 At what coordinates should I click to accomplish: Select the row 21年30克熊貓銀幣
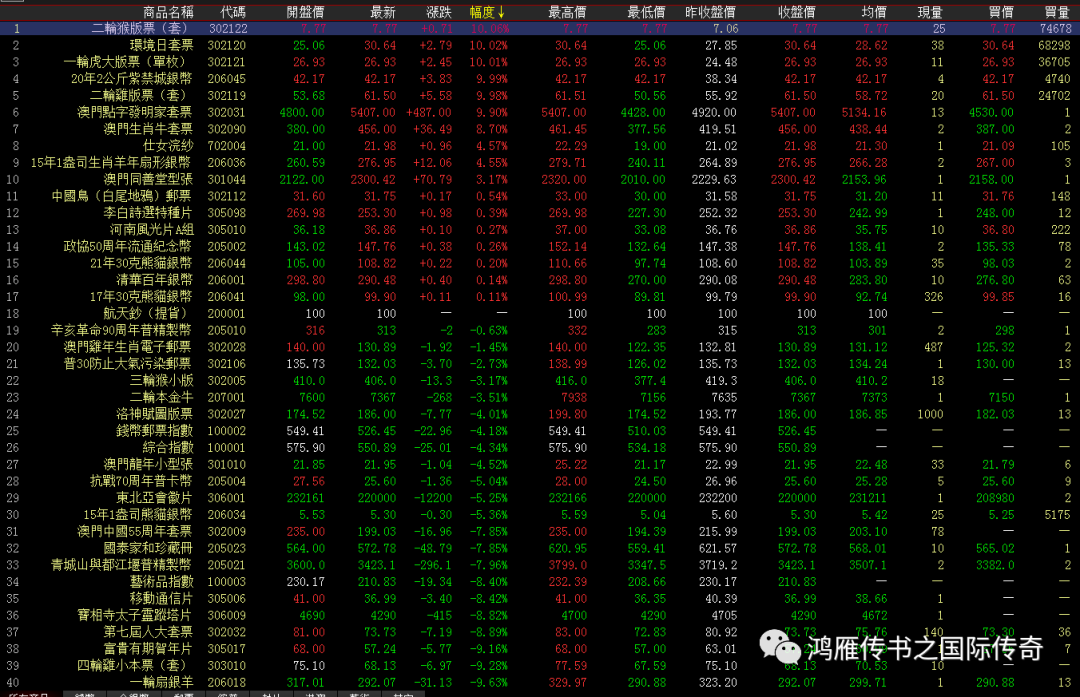540,263
